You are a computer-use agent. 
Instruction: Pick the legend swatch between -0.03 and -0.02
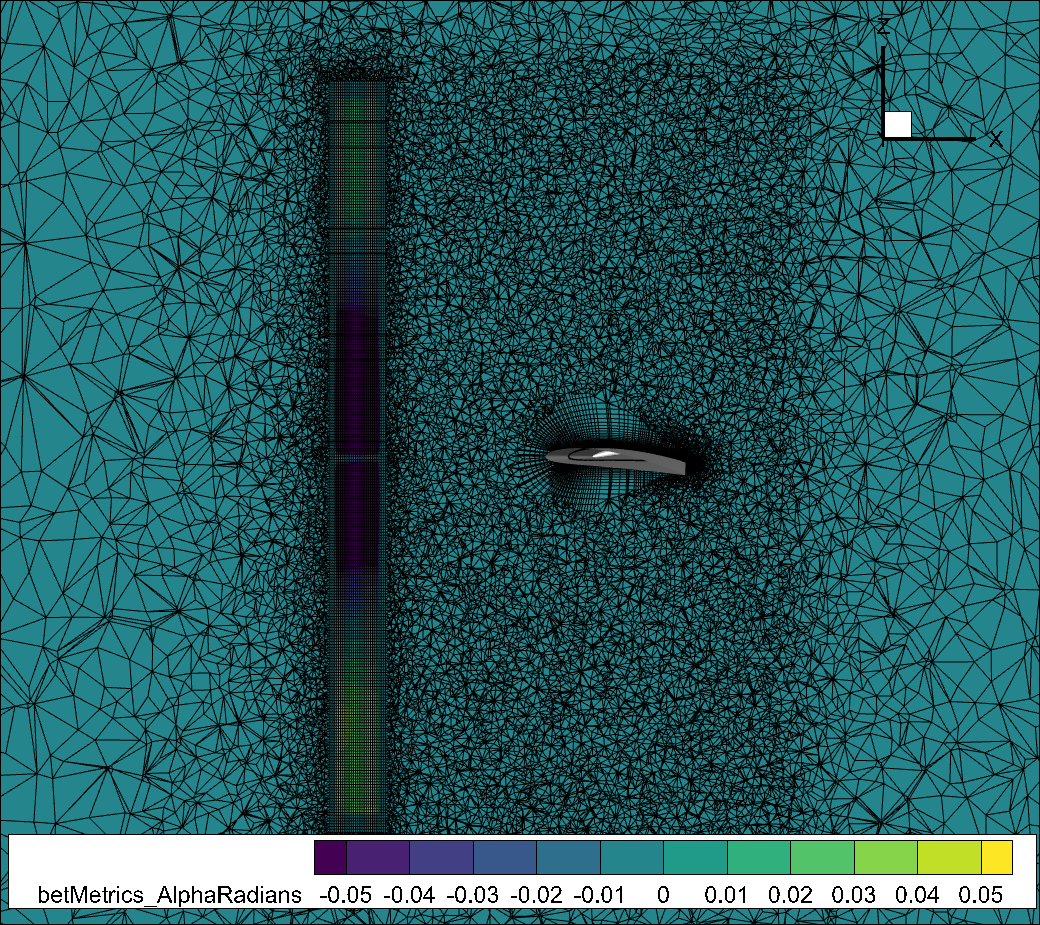[505, 857]
